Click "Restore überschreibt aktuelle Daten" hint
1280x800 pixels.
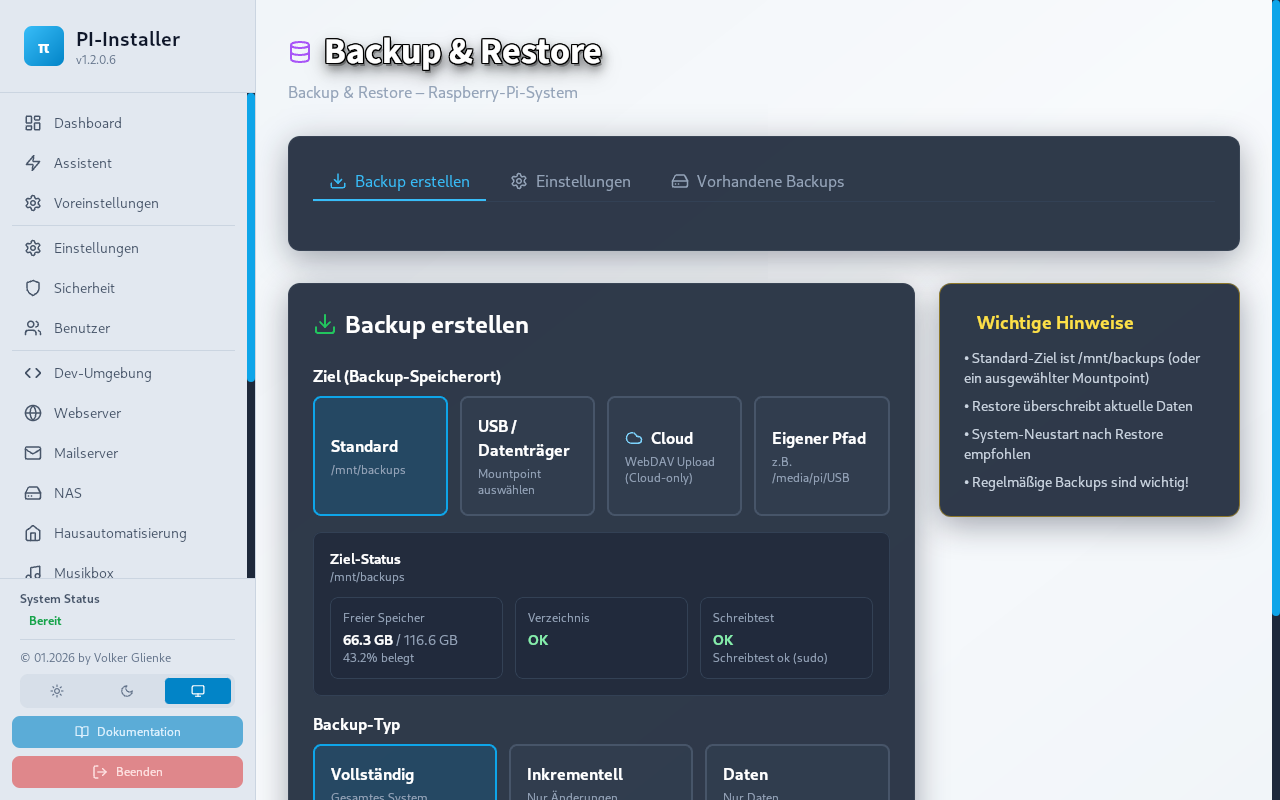pos(1078,406)
